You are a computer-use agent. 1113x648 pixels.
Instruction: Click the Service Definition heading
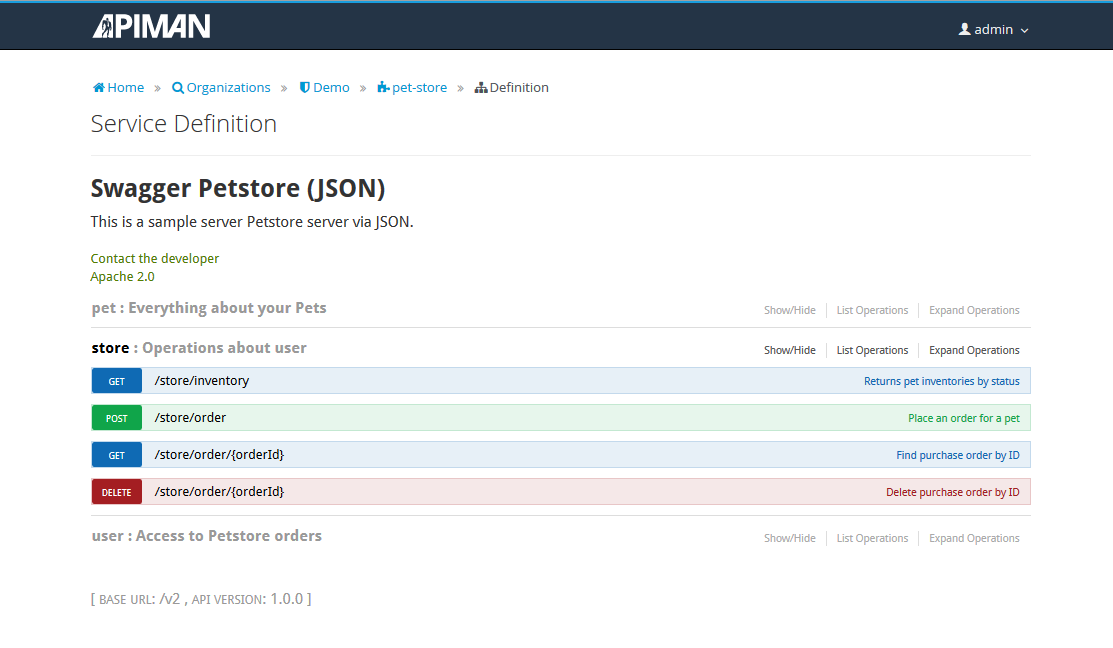[x=184, y=123]
